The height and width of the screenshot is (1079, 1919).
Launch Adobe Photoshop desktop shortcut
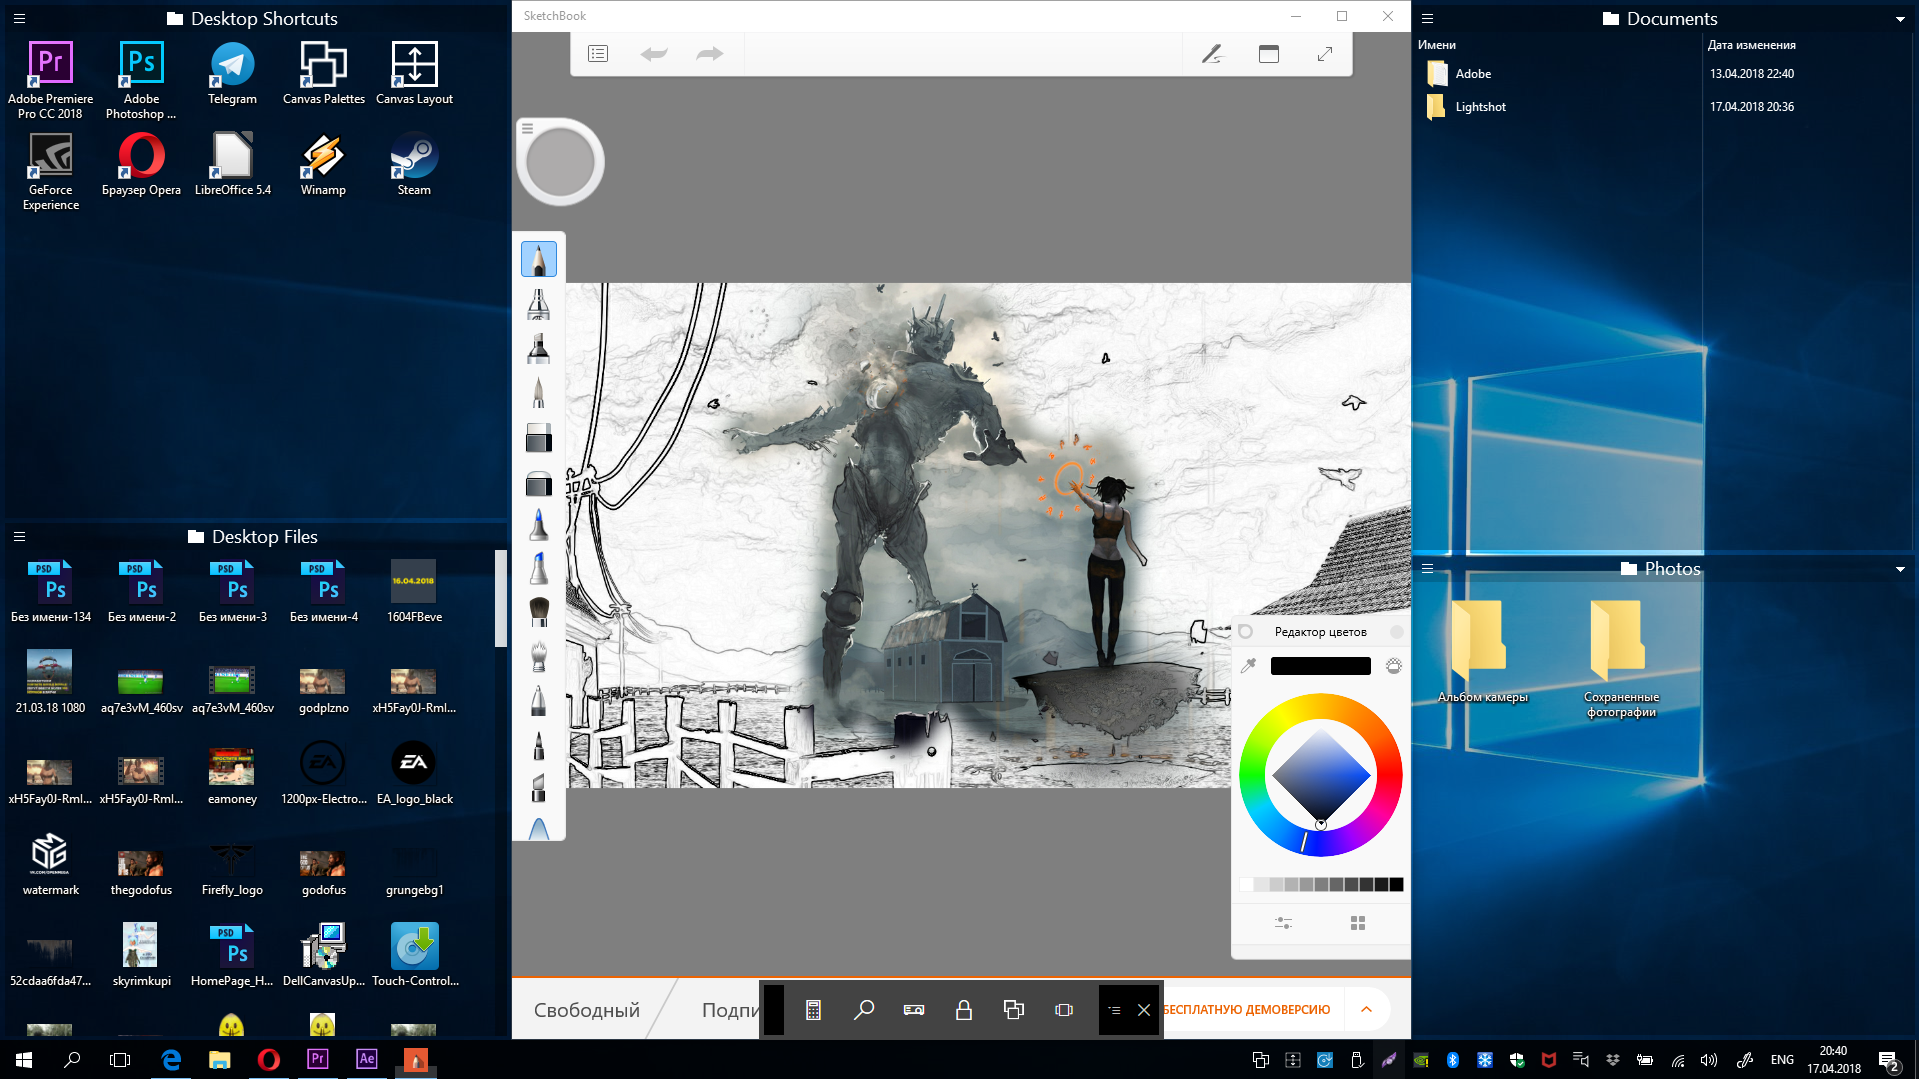pos(141,81)
